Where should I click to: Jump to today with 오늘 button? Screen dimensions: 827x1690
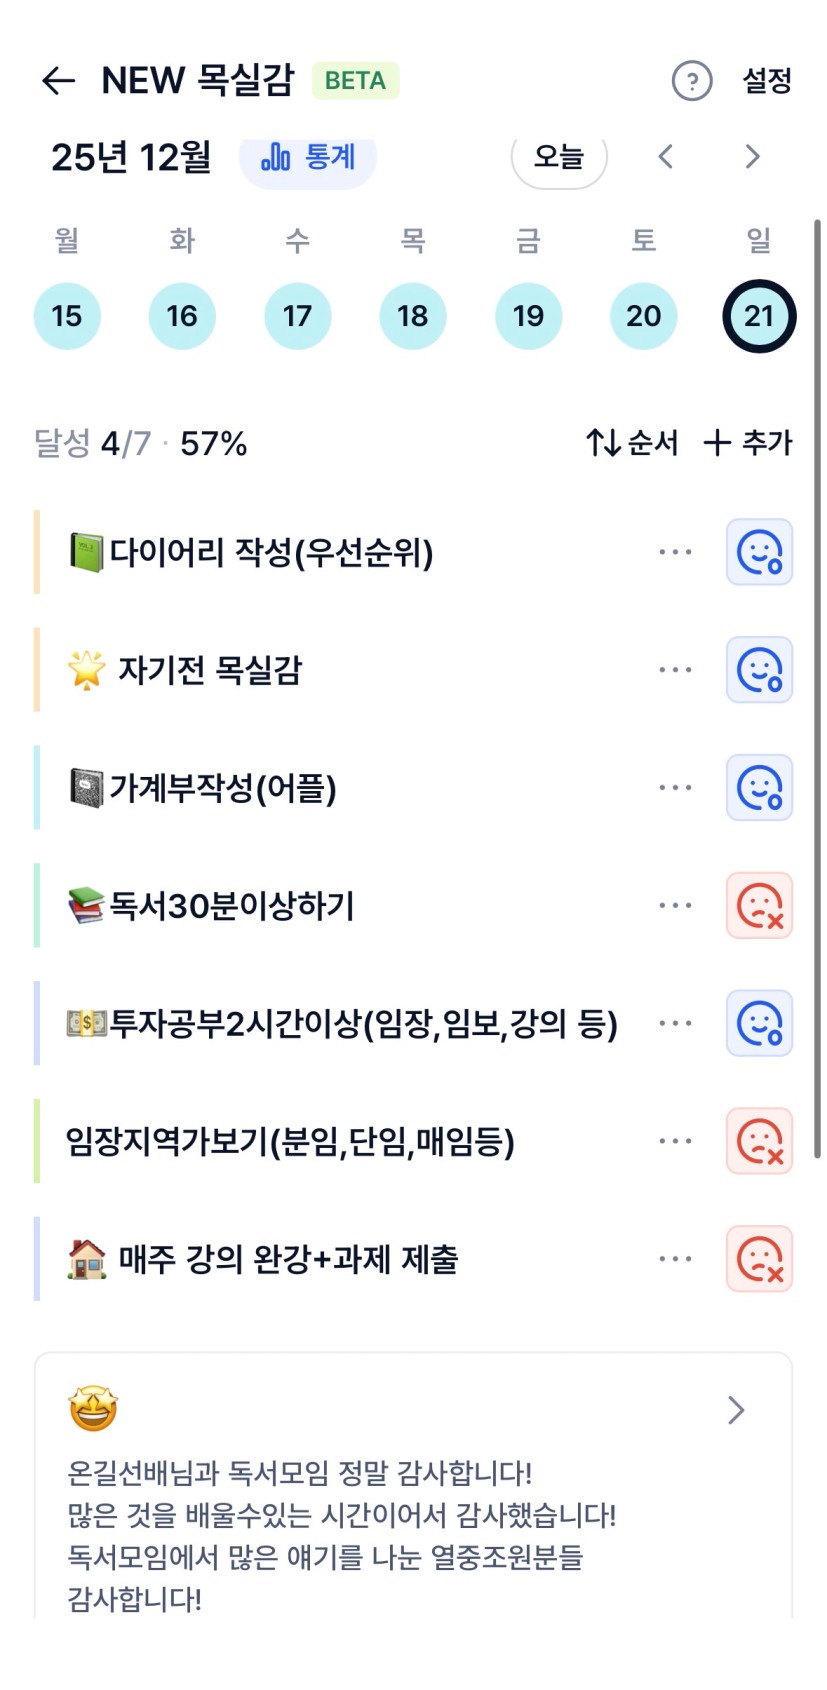(x=559, y=157)
